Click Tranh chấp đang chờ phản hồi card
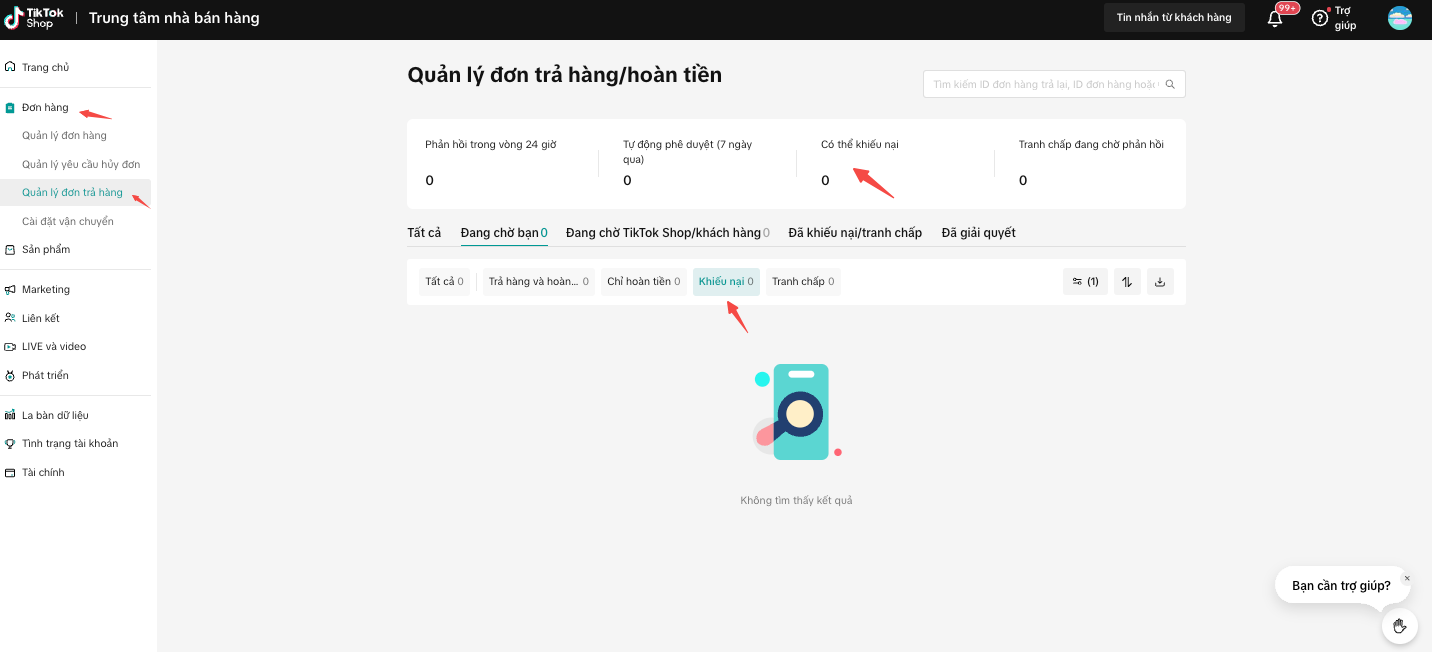Screen dimensions: 1432x652 [x=1091, y=163]
